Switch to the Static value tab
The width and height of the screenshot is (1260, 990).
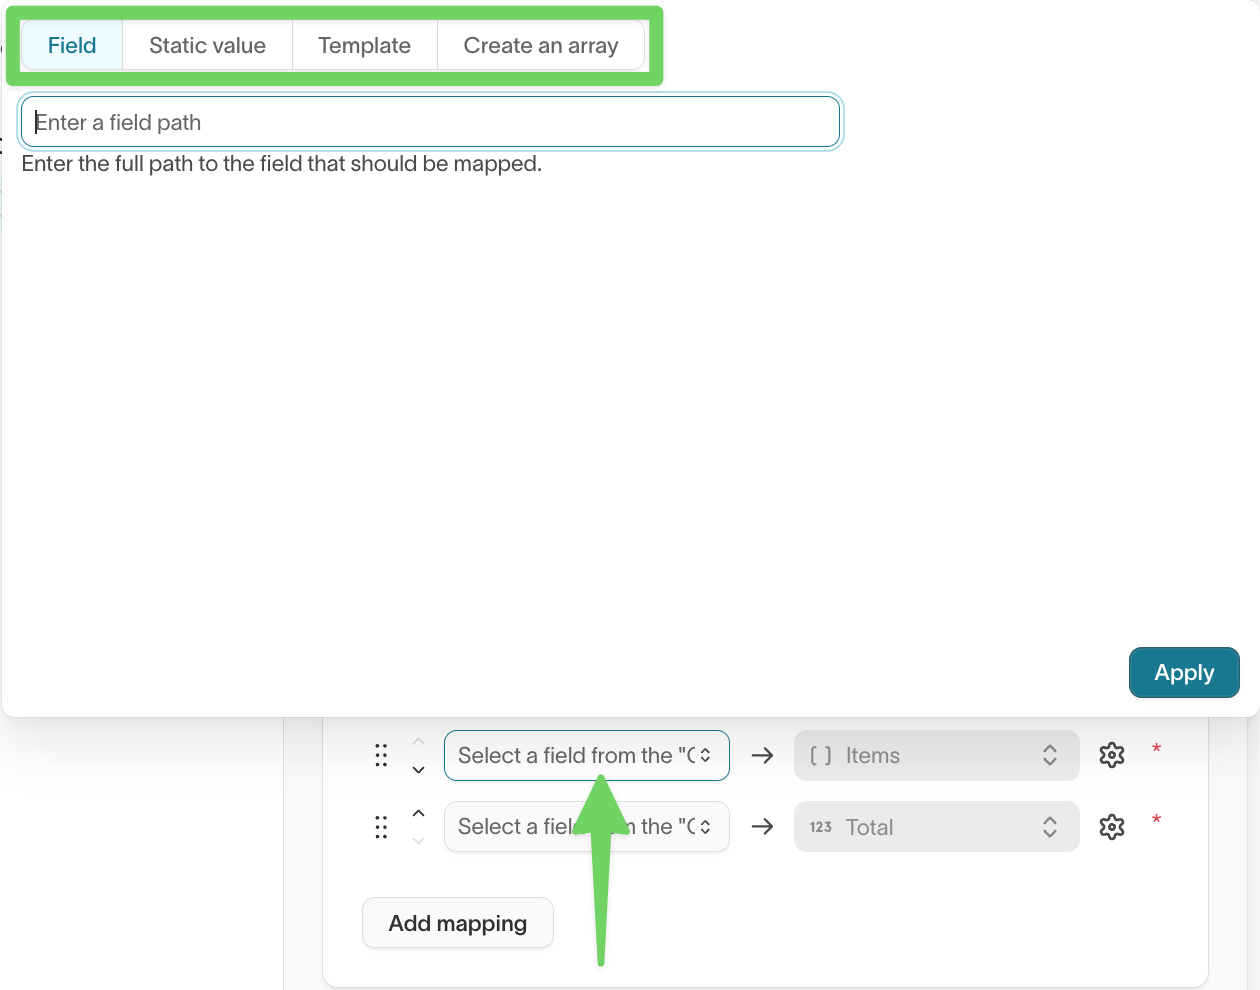[x=206, y=45]
